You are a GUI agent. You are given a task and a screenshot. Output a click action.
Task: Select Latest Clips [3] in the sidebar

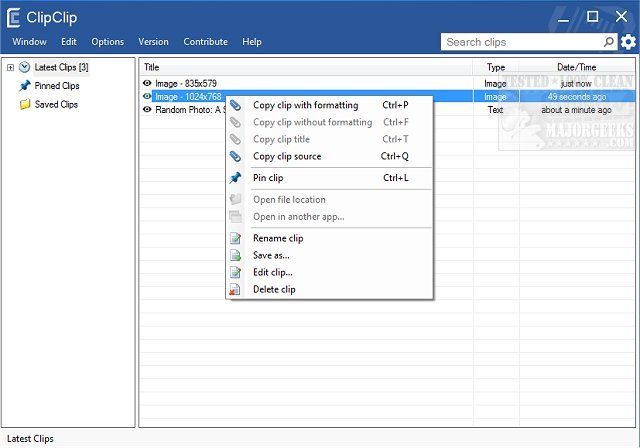(61, 67)
